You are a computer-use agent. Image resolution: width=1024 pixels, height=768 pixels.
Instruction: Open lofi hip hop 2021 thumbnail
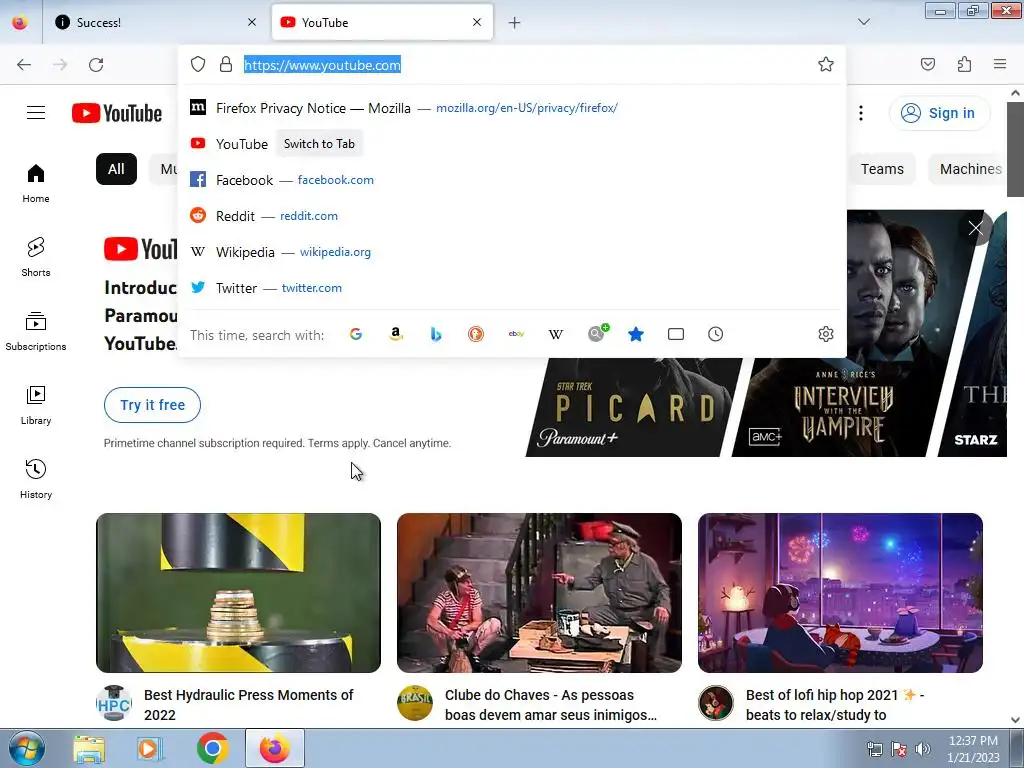[x=840, y=593]
